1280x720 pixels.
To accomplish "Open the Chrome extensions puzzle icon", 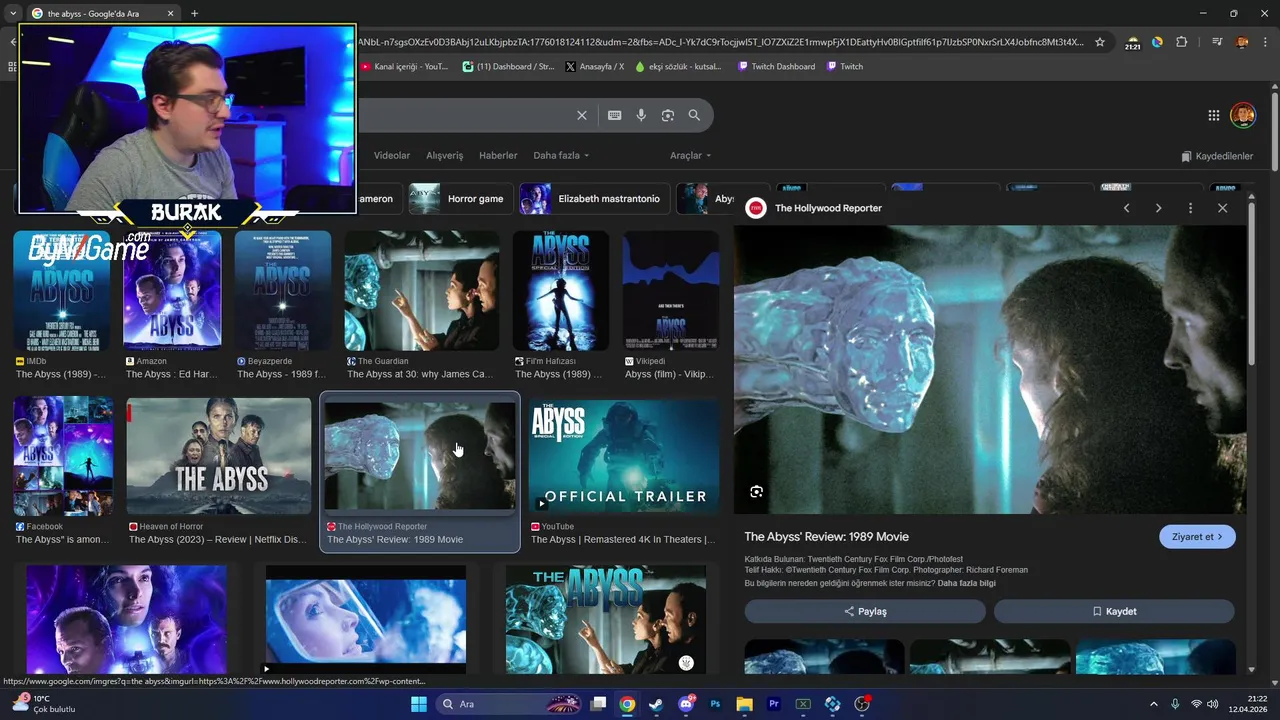I will coord(1182,42).
